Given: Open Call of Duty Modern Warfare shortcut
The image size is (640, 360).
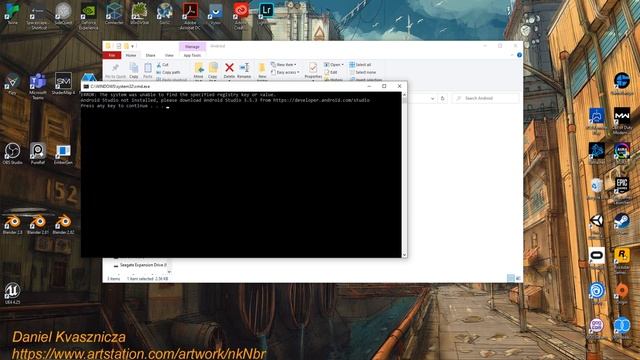Looking at the screenshot, I should [622, 121].
